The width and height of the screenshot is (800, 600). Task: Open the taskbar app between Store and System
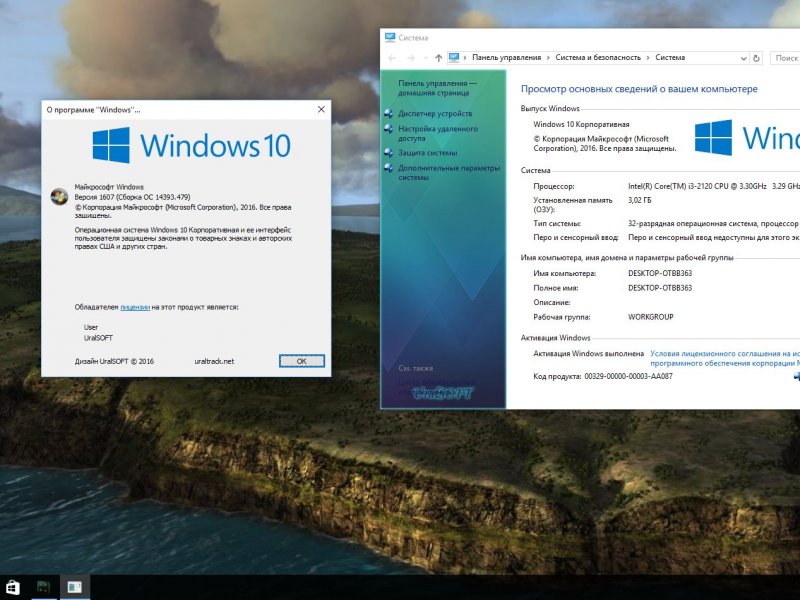tap(44, 587)
